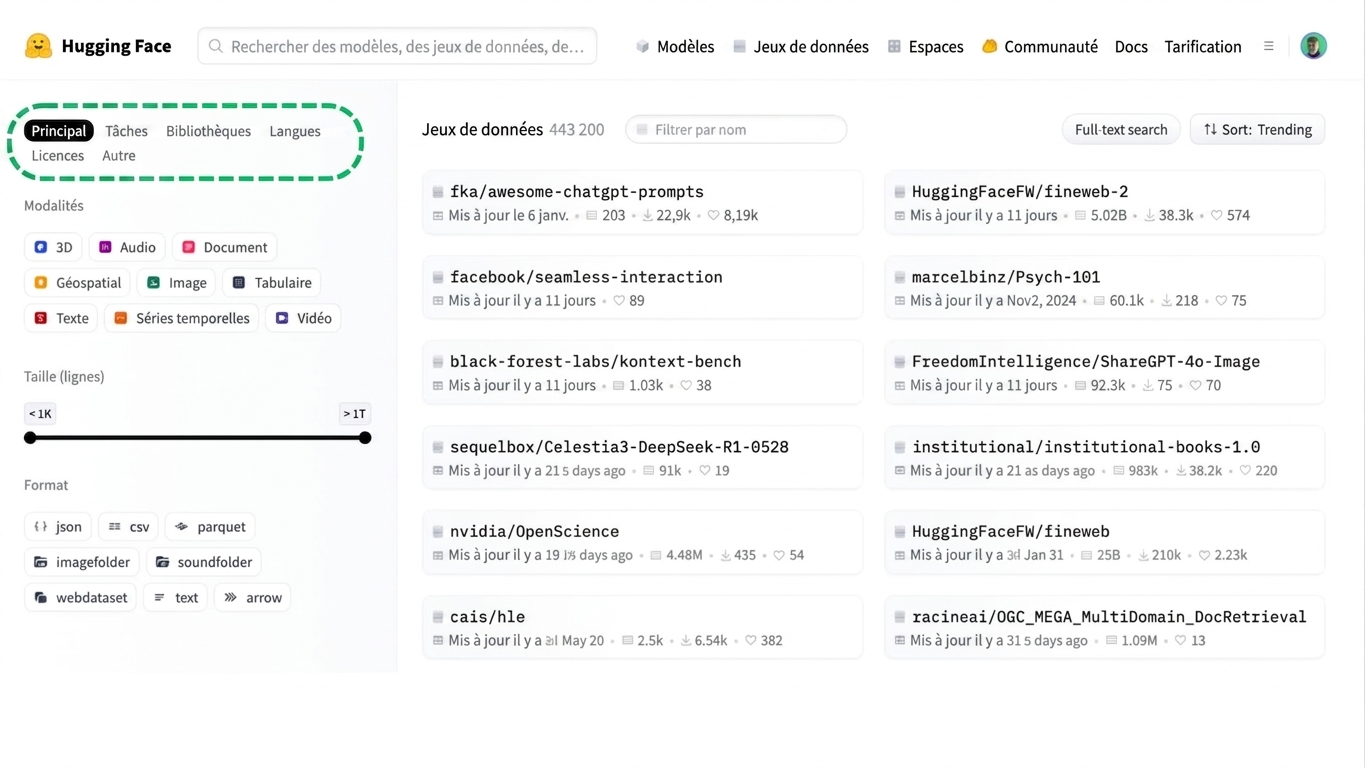
Task: Open facebook/seamless-interaction dataset
Action: (x=643, y=287)
